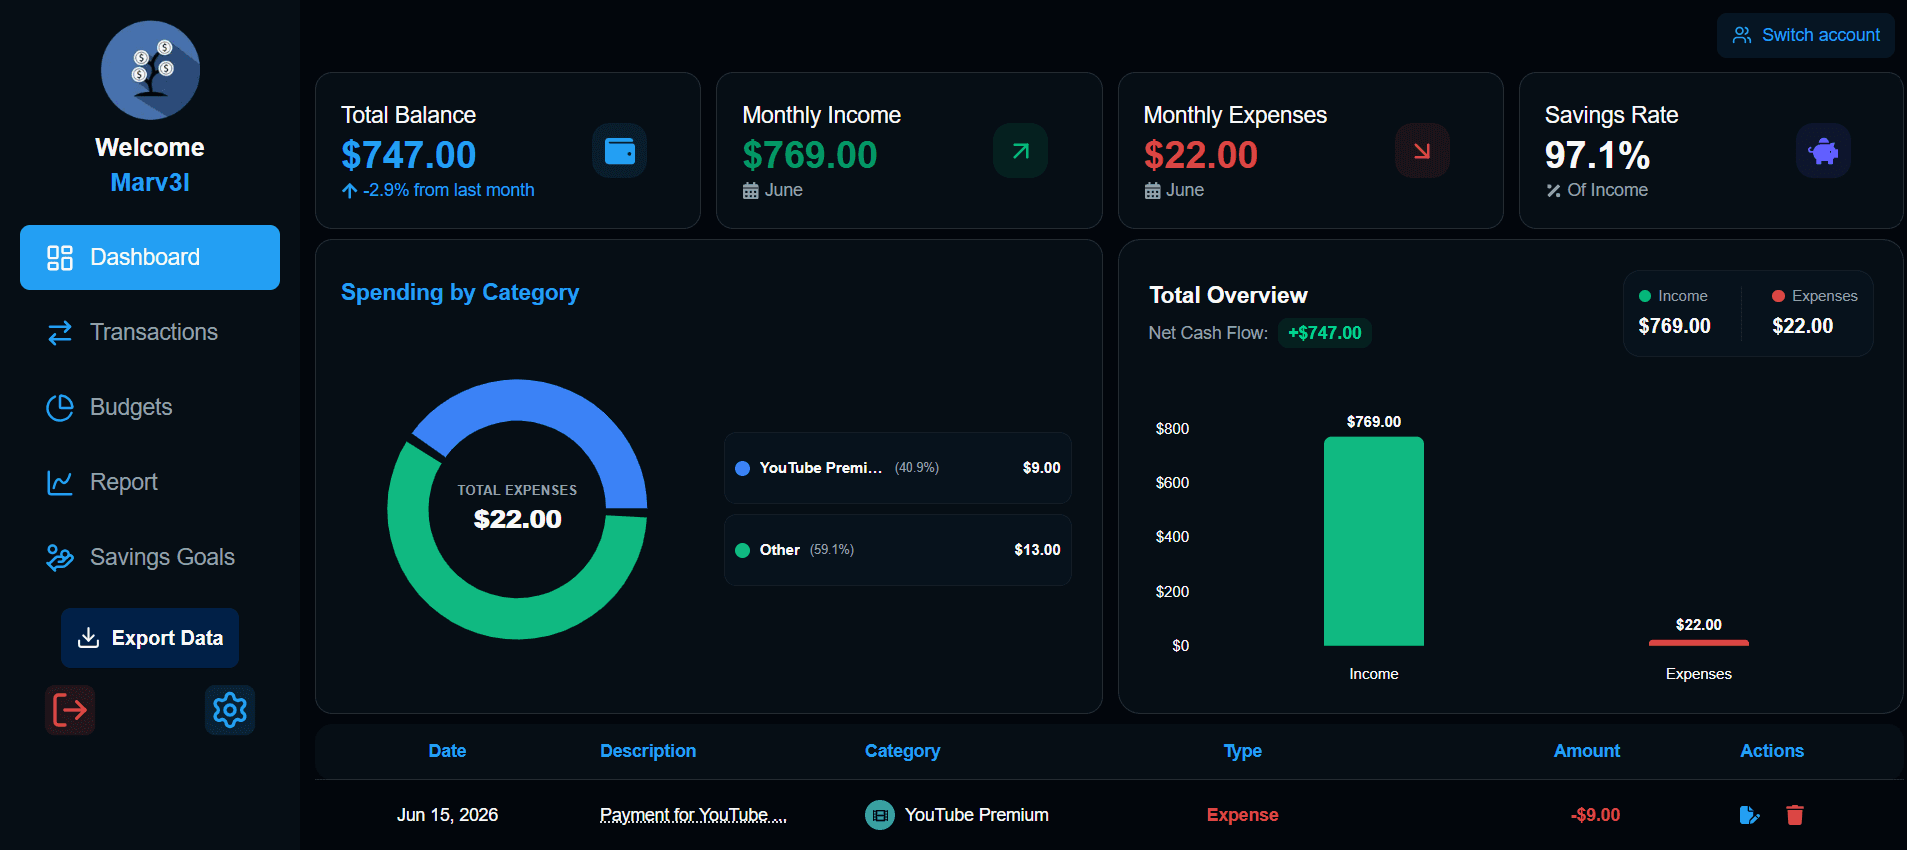
Task: Click the Budgets pie chart icon
Action: pyautogui.click(x=60, y=408)
